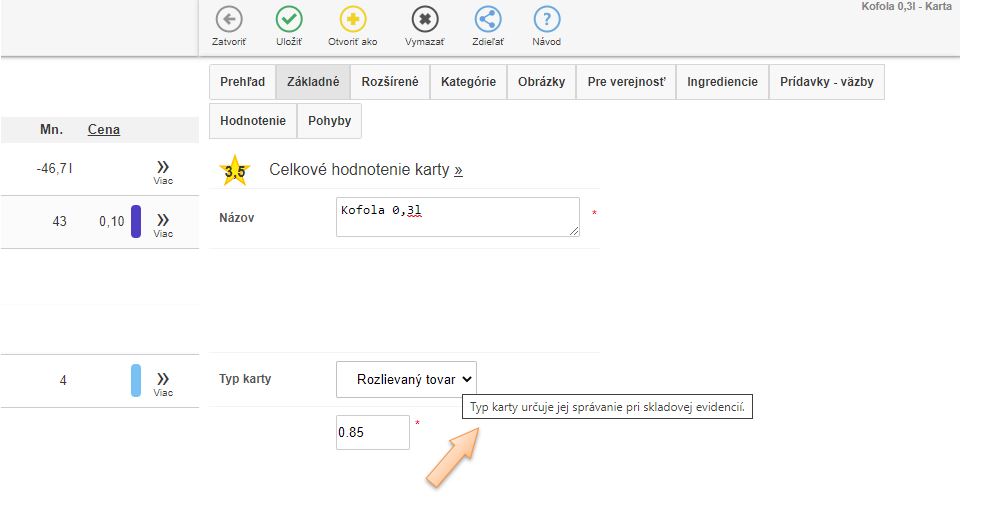The height and width of the screenshot is (509, 1001).
Task: Select the Pohyby tab
Action: (329, 121)
